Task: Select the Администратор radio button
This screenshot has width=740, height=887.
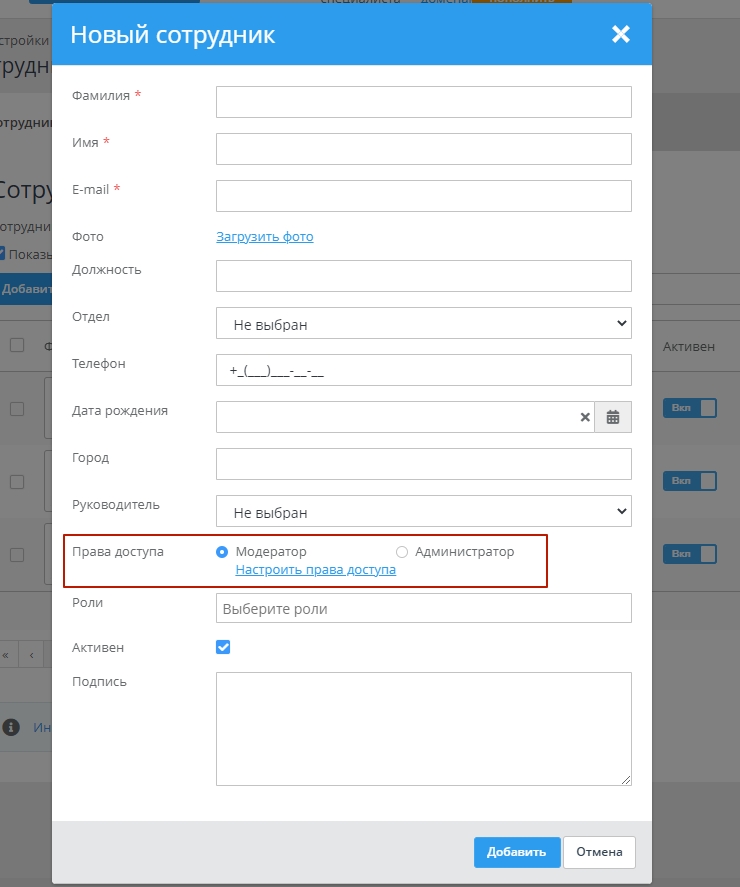Action: pos(402,552)
